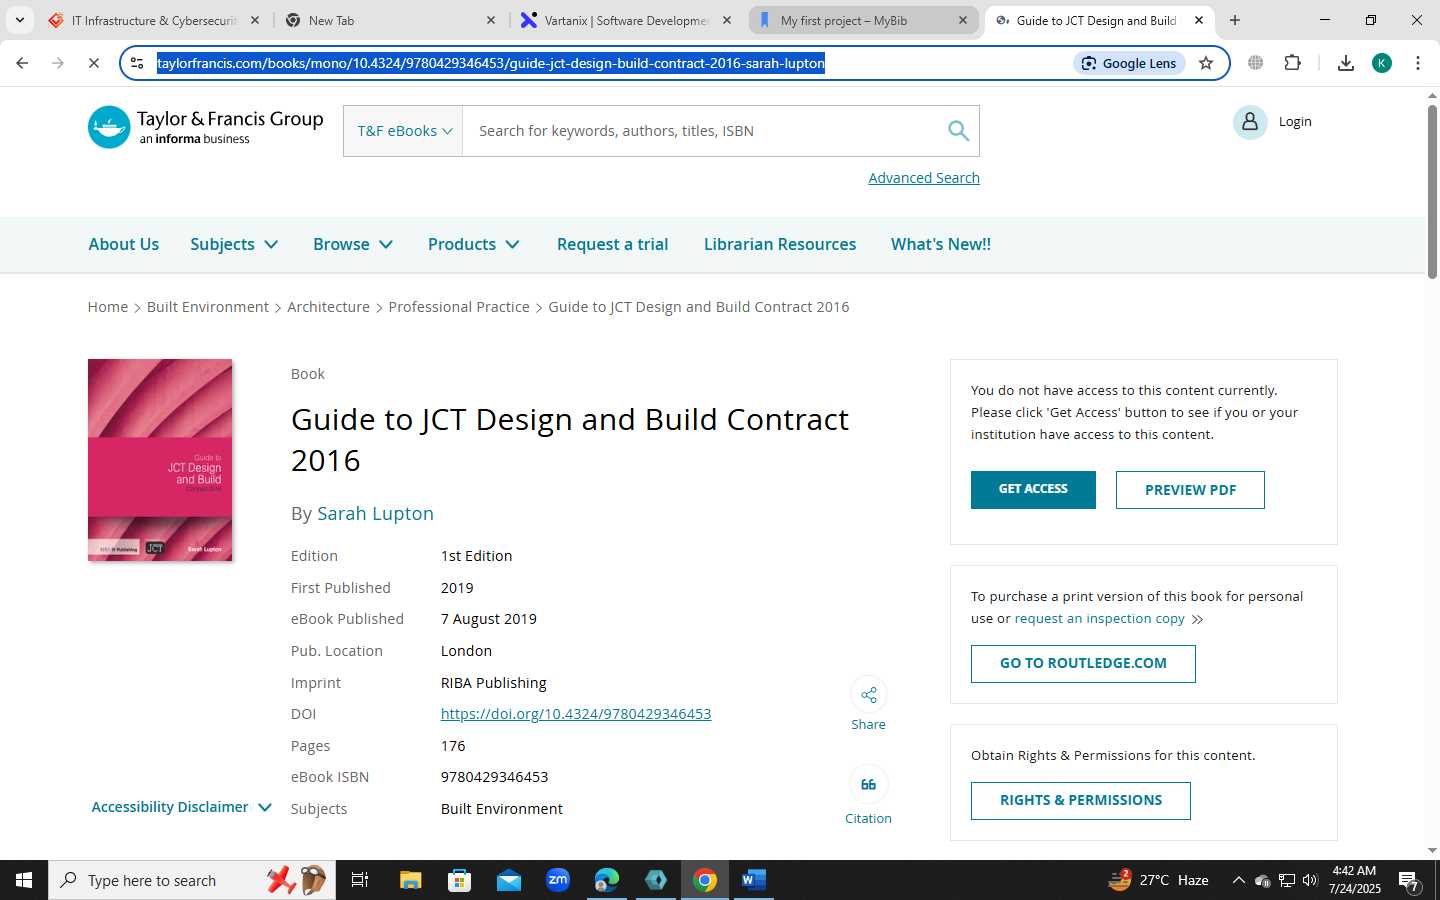Open Microsoft Edge from taskbar
The height and width of the screenshot is (900, 1440).
[x=607, y=880]
